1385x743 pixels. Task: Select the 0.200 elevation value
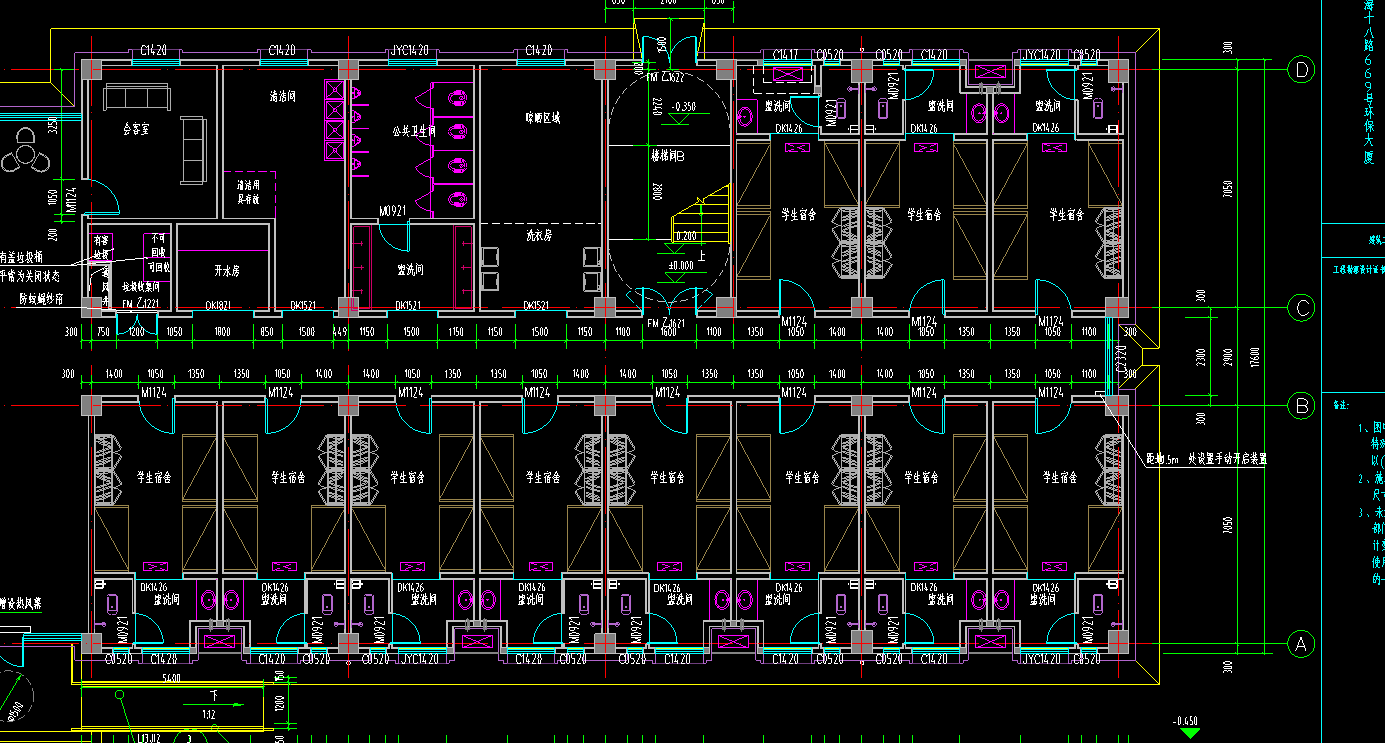point(684,236)
